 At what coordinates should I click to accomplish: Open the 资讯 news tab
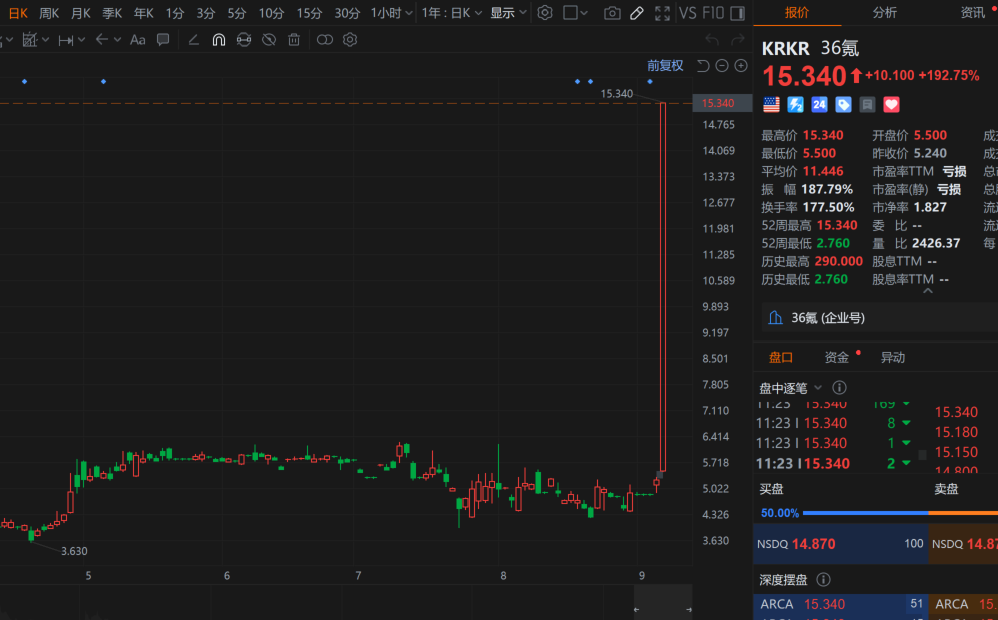[x=972, y=13]
